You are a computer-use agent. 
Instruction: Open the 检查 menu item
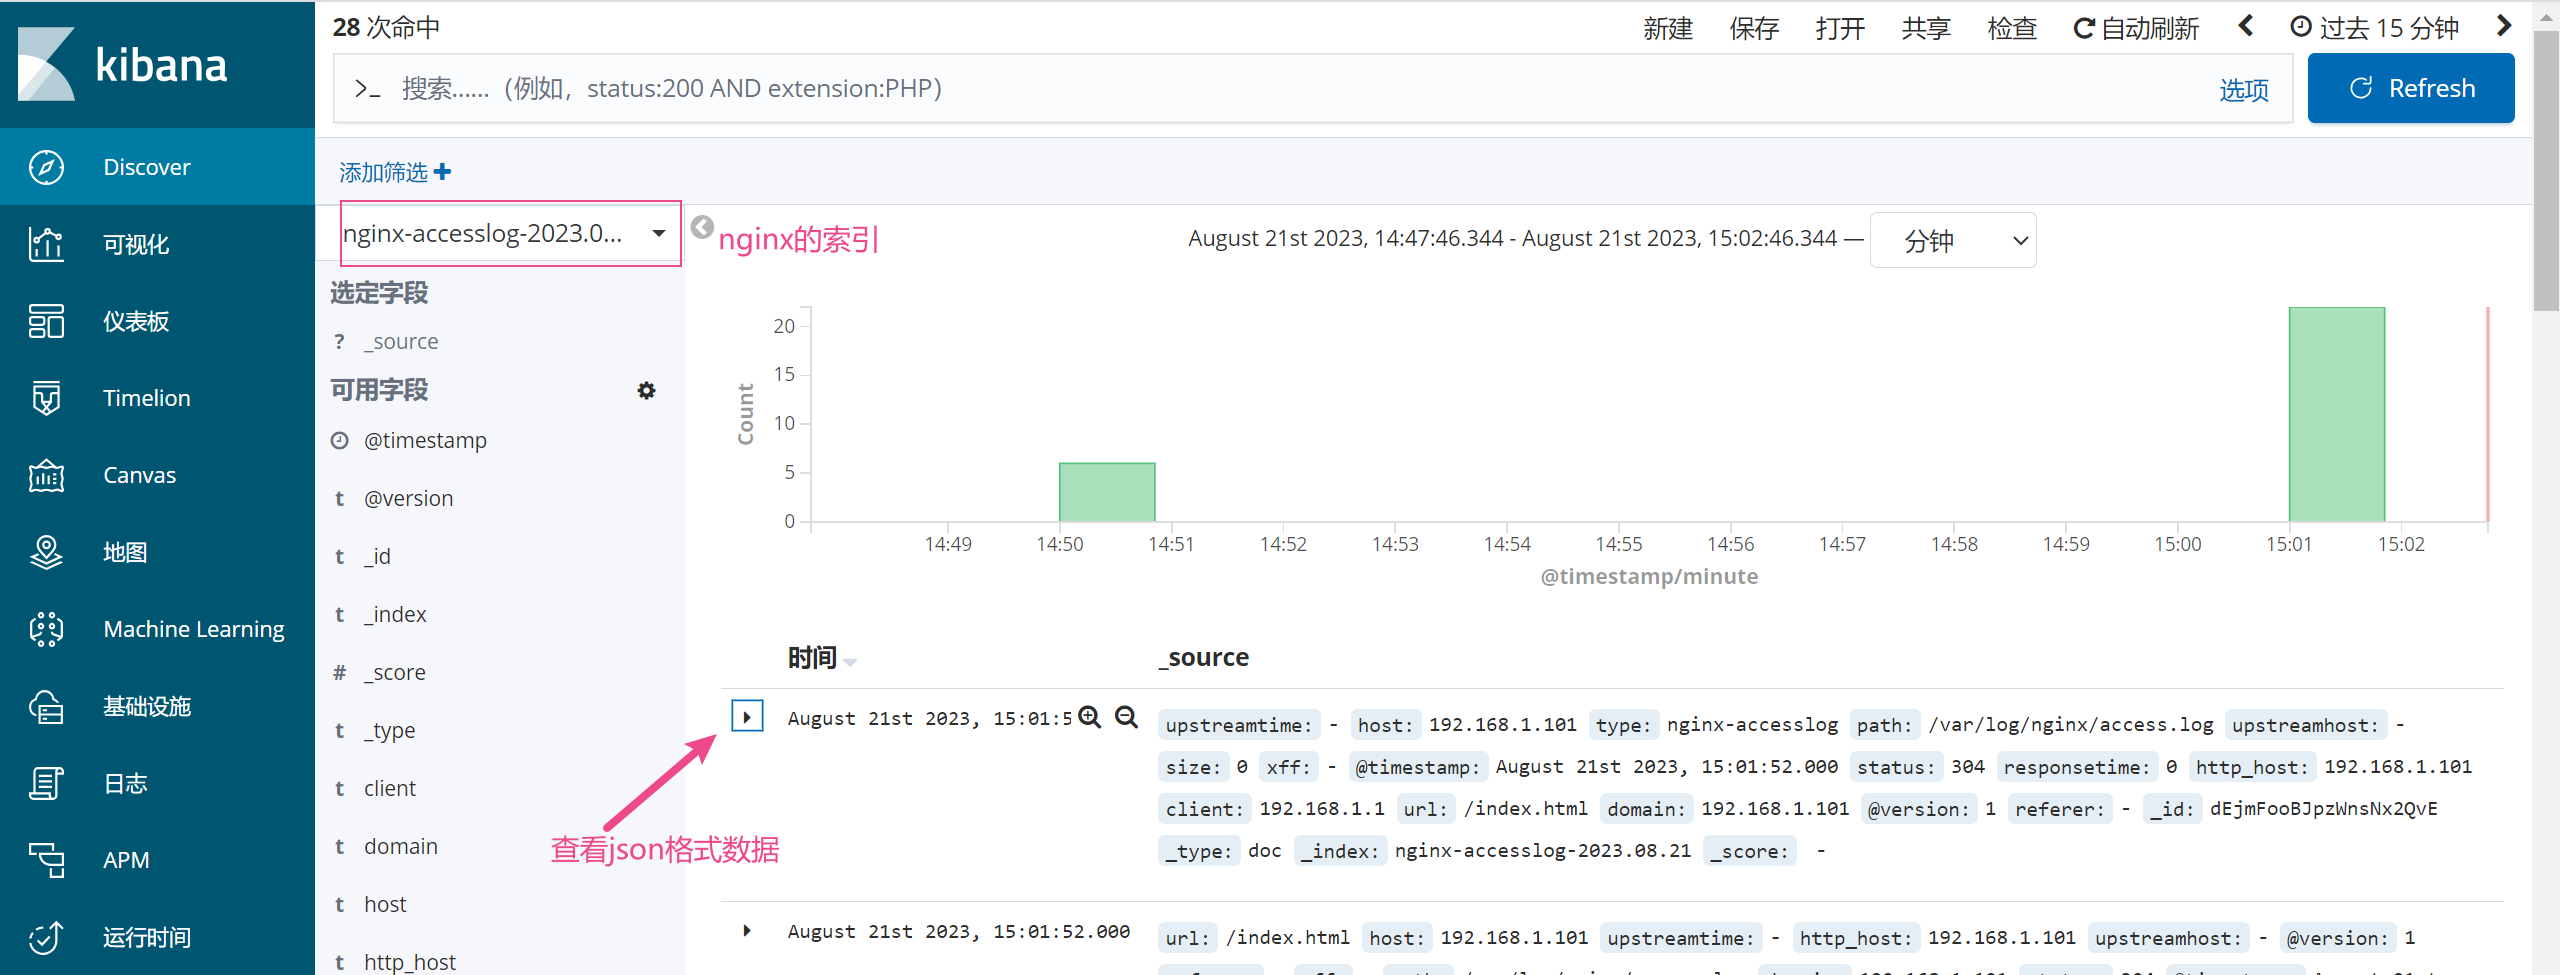pyautogui.click(x=2012, y=28)
